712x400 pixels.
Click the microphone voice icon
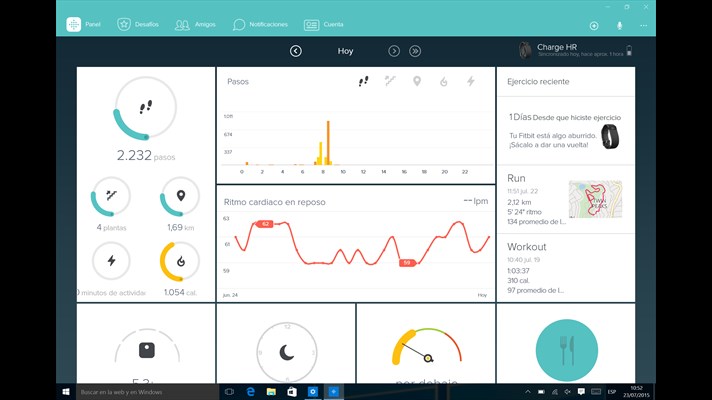click(x=619, y=25)
